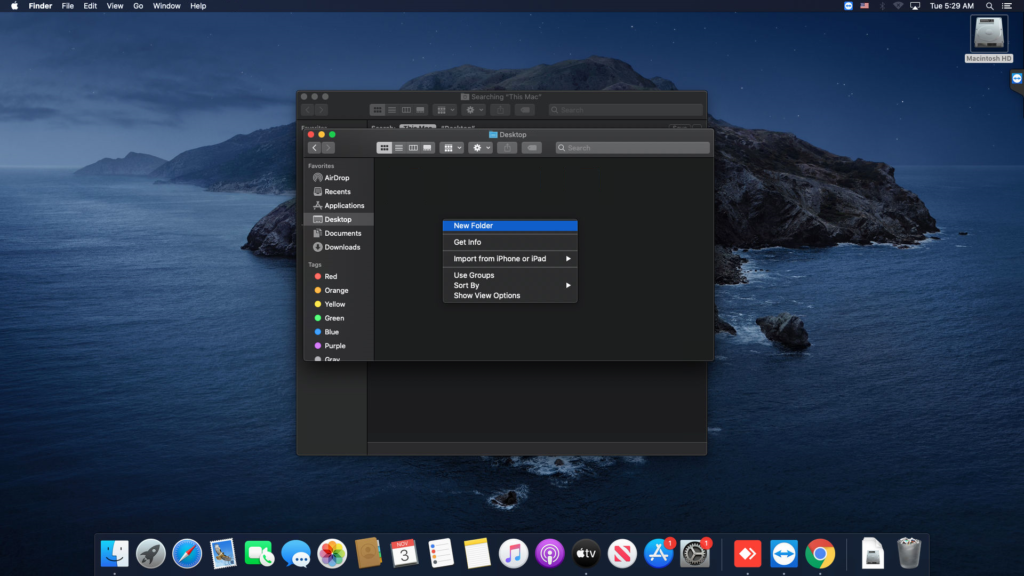Open the grouping dropdown in the toolbar
1024x576 pixels.
click(x=453, y=147)
